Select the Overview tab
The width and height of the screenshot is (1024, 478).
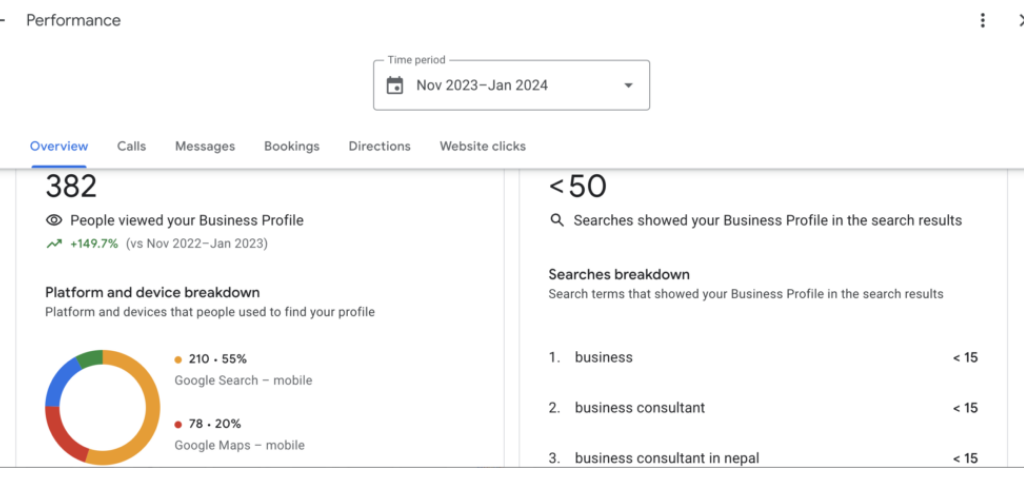pos(59,146)
